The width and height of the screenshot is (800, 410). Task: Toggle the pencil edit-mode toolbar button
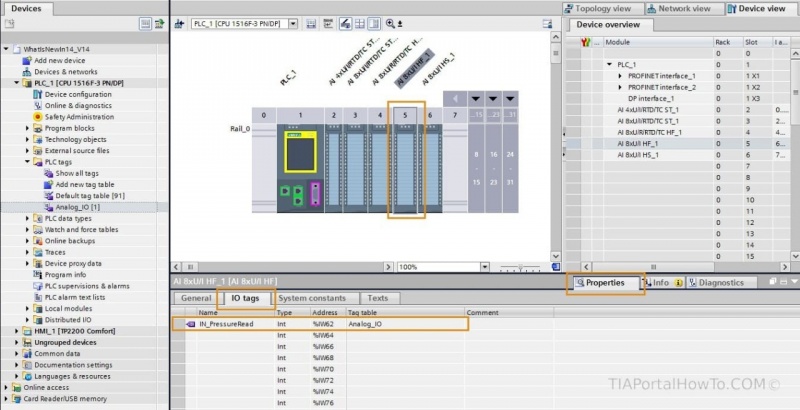tap(345, 23)
